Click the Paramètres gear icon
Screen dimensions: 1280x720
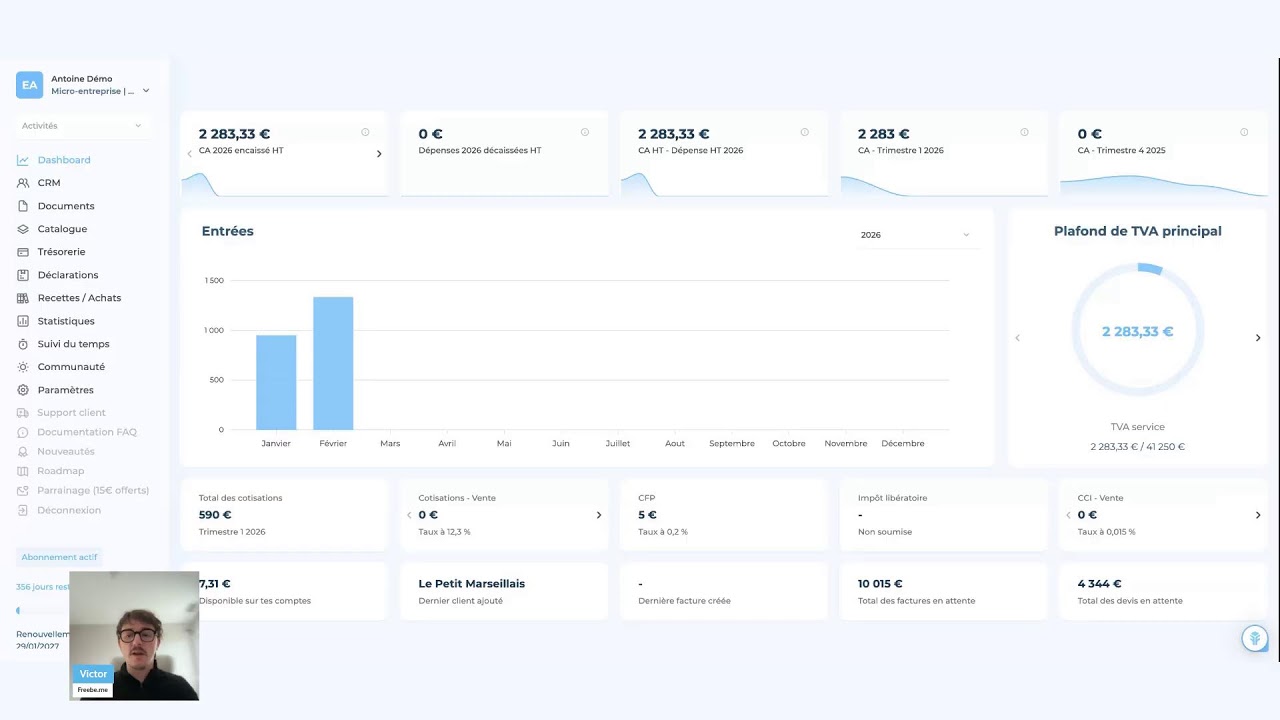(x=23, y=390)
